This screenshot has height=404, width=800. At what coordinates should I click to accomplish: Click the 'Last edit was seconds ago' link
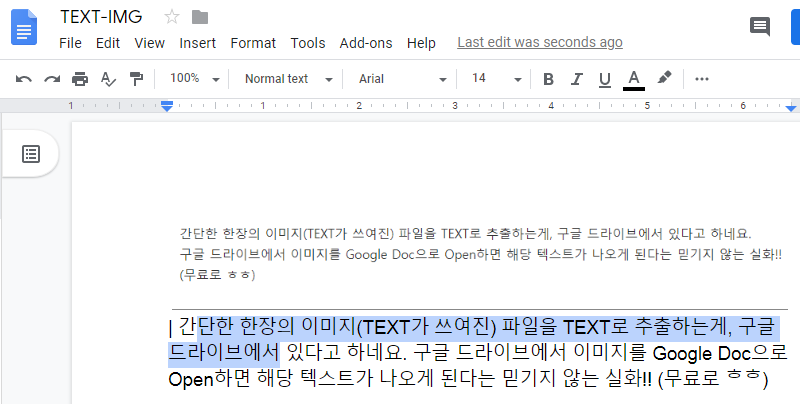[540, 42]
